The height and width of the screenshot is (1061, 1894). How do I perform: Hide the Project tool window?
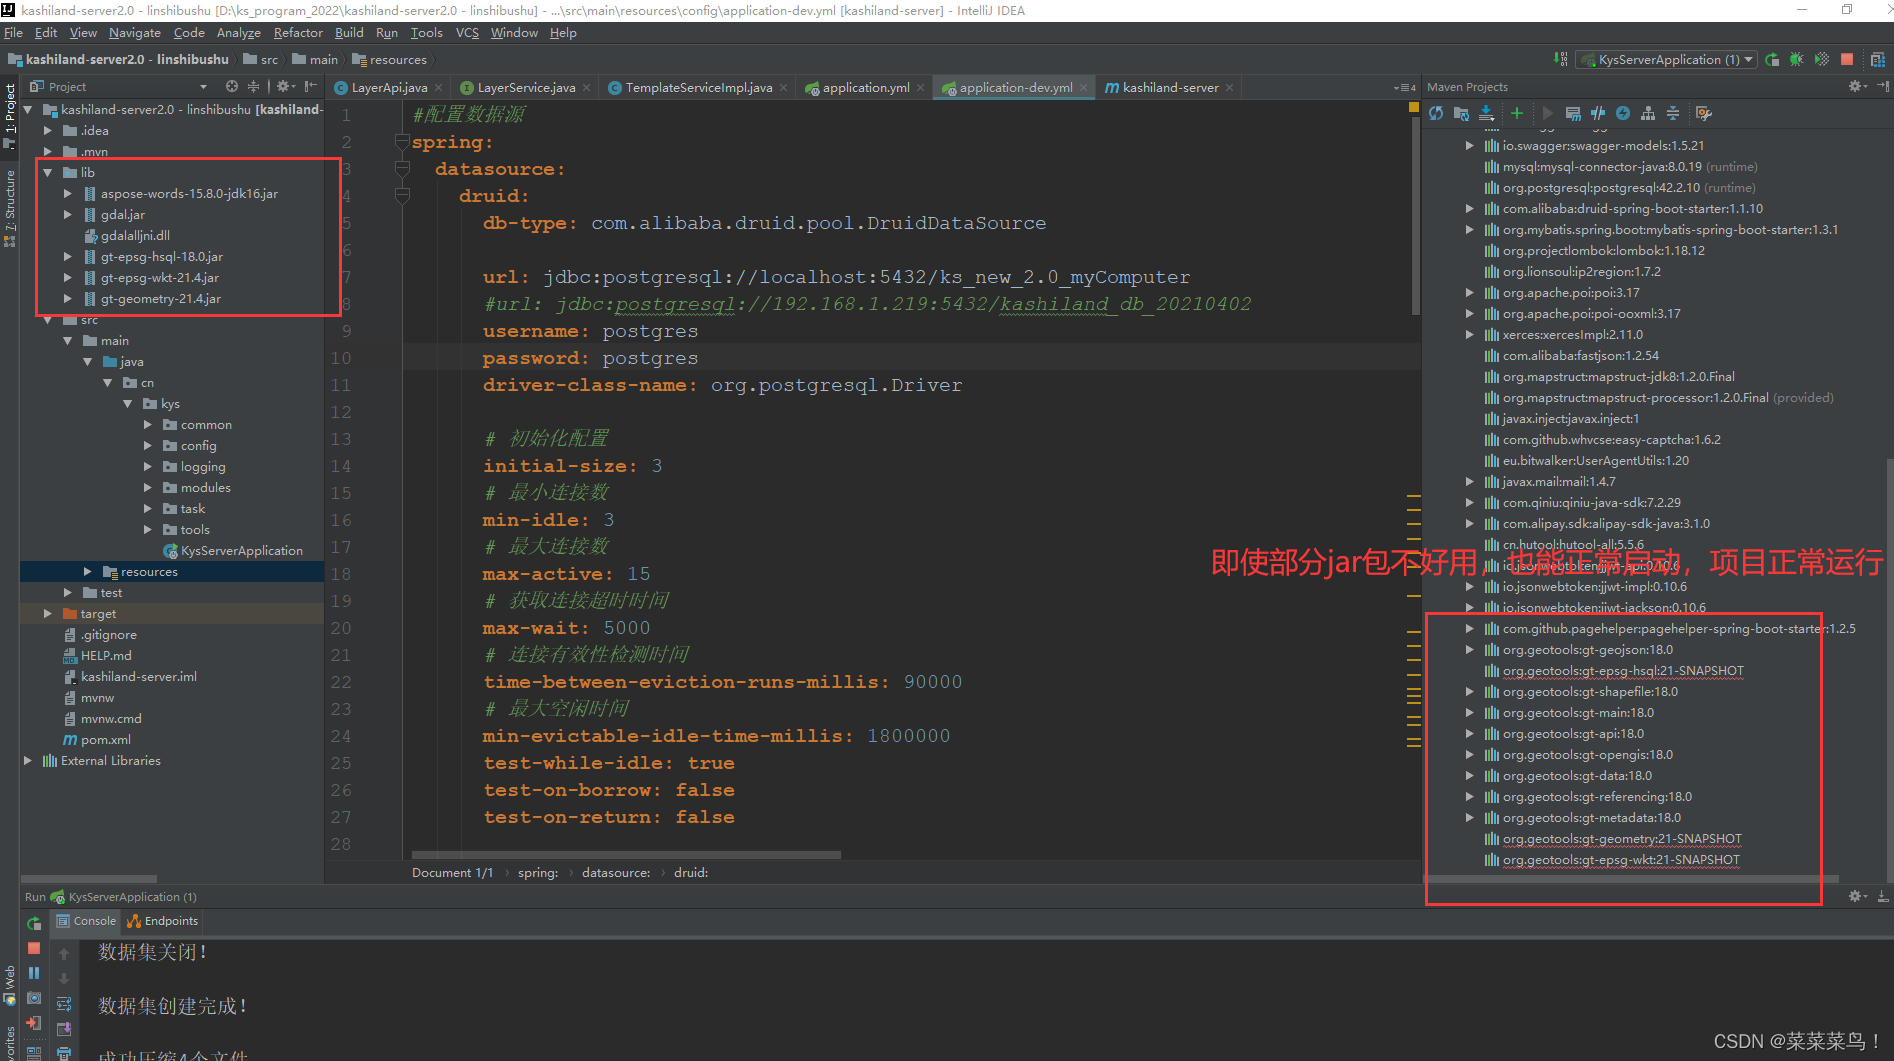click(311, 87)
